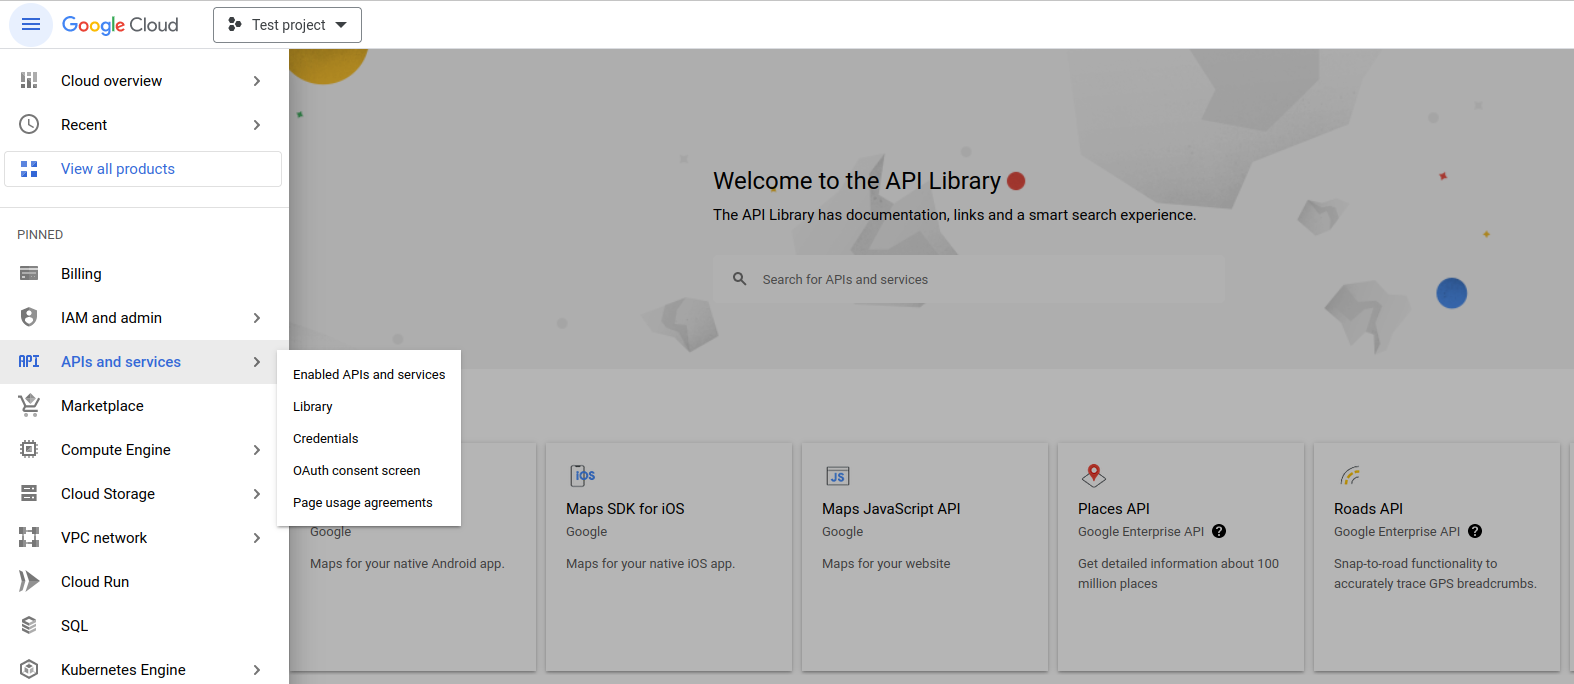The image size is (1574, 684).
Task: Click the Recent clock icon
Action: click(29, 124)
